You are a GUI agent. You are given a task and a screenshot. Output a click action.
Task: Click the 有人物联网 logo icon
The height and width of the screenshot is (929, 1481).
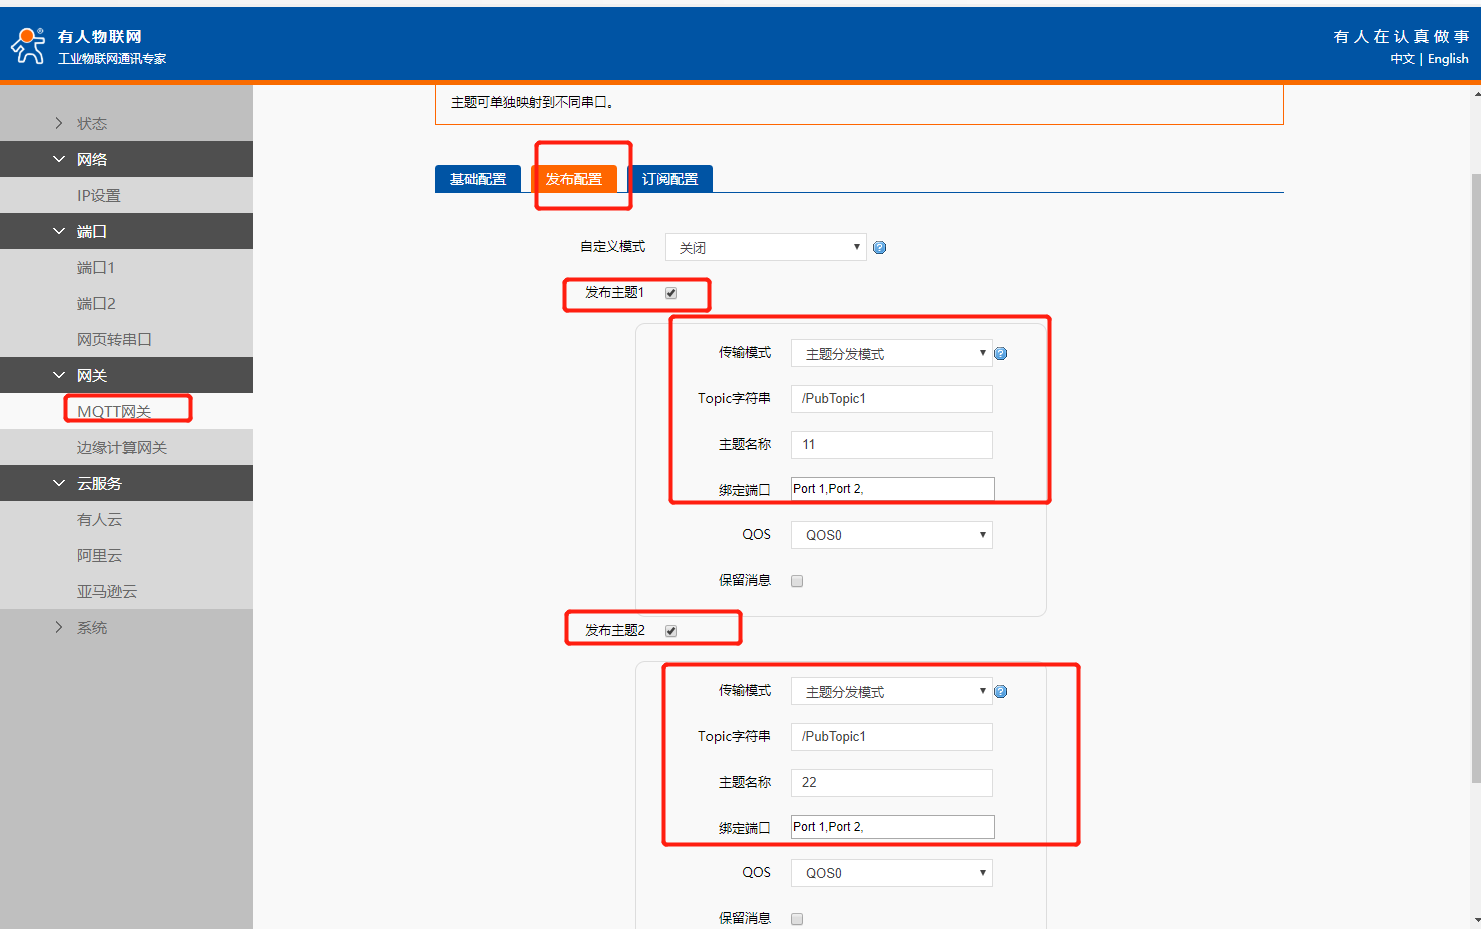28,46
